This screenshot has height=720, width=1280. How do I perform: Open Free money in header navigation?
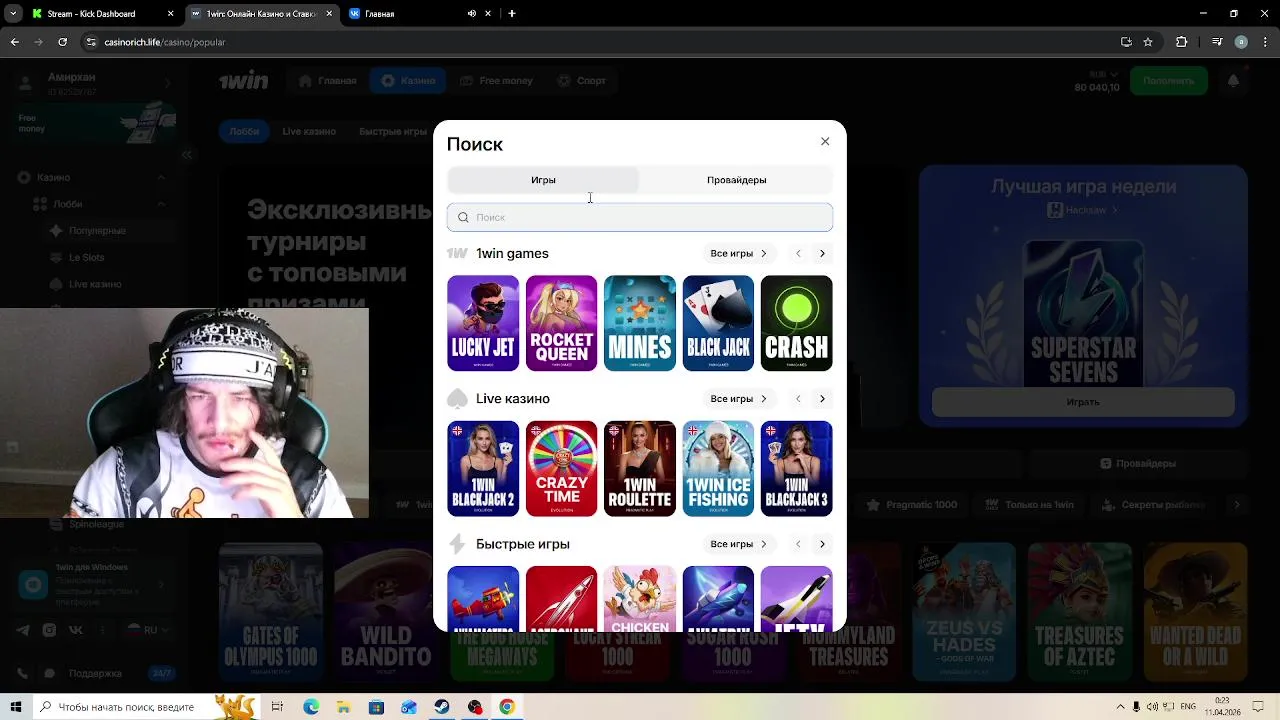(x=496, y=81)
